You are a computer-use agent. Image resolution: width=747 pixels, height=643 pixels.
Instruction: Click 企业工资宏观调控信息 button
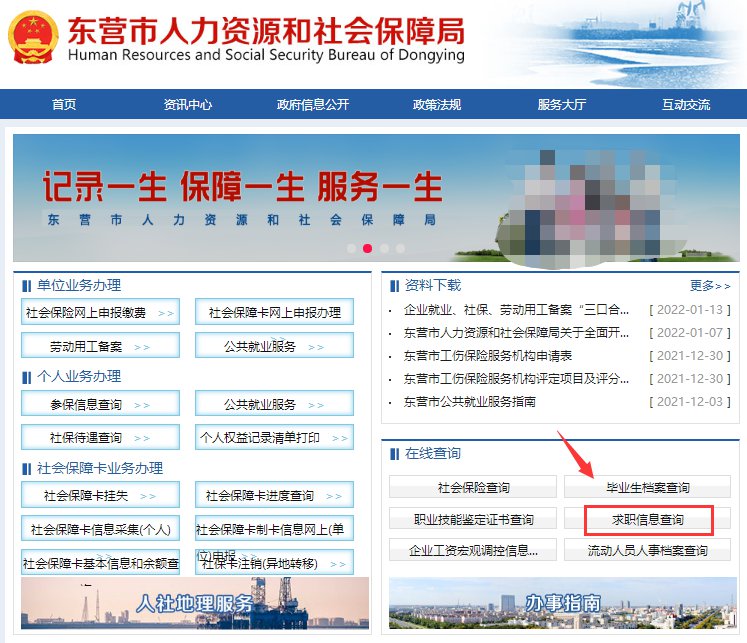pyautogui.click(x=473, y=550)
